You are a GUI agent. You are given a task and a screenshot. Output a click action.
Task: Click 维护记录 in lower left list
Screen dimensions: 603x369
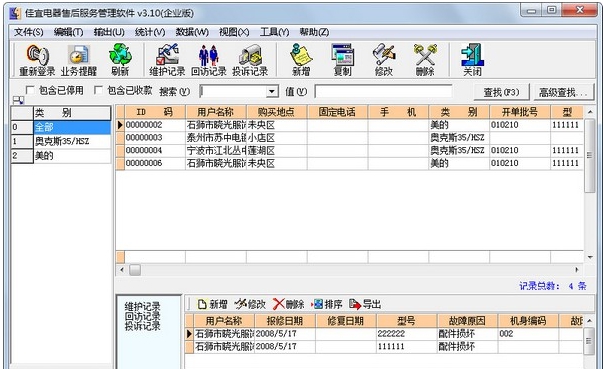pos(143,306)
